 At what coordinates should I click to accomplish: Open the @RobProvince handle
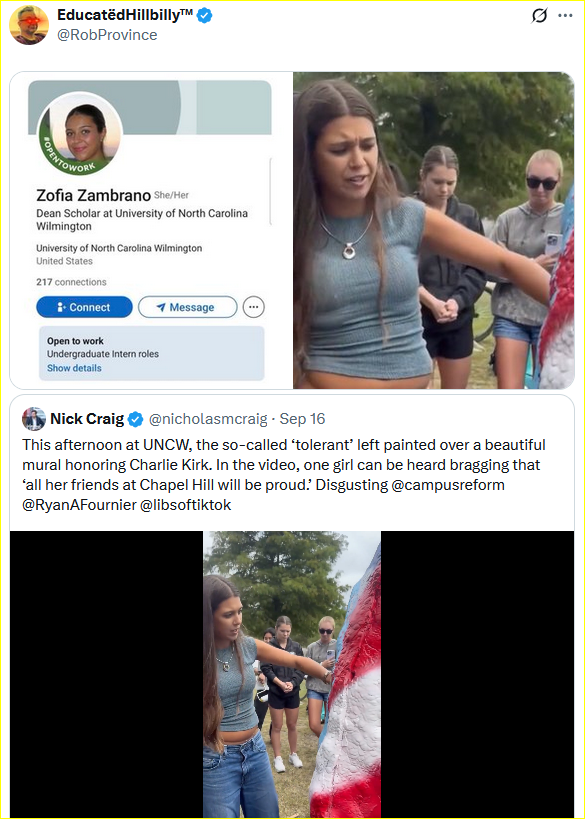[x=107, y=35]
